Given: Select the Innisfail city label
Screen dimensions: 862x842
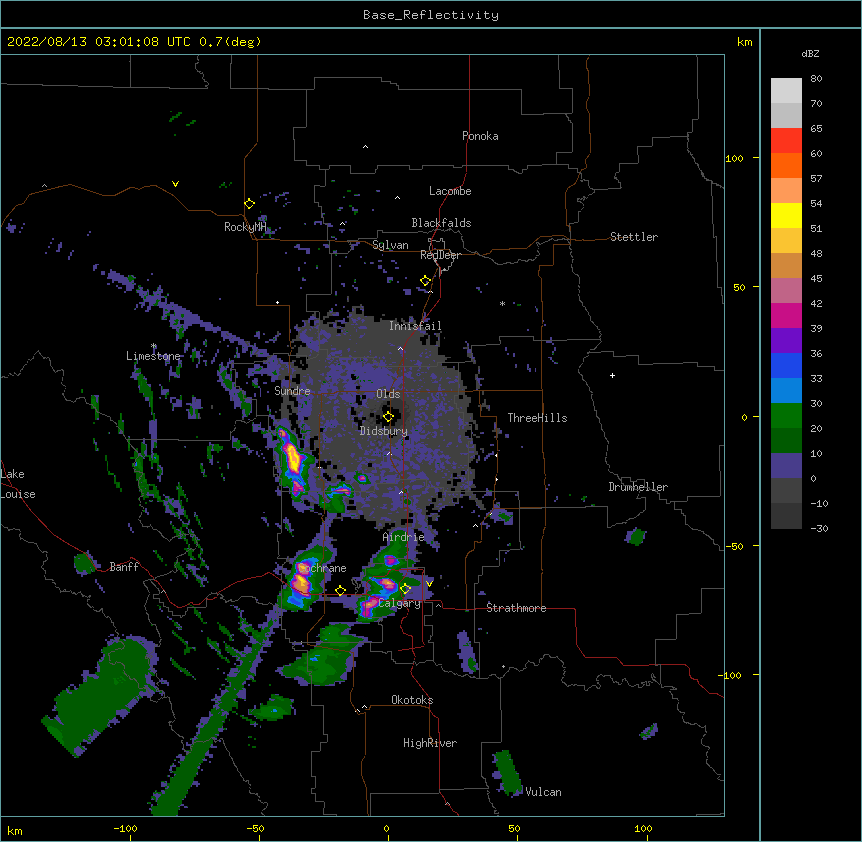Looking at the screenshot, I should pos(415,326).
